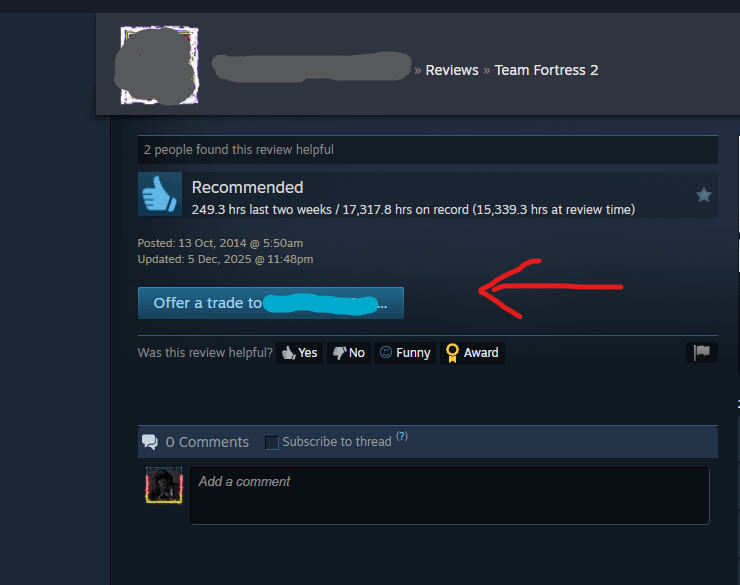Viewport: 740px width, 585px height.
Task: Click the blue thumbs-up Recommended icon
Action: (160, 194)
